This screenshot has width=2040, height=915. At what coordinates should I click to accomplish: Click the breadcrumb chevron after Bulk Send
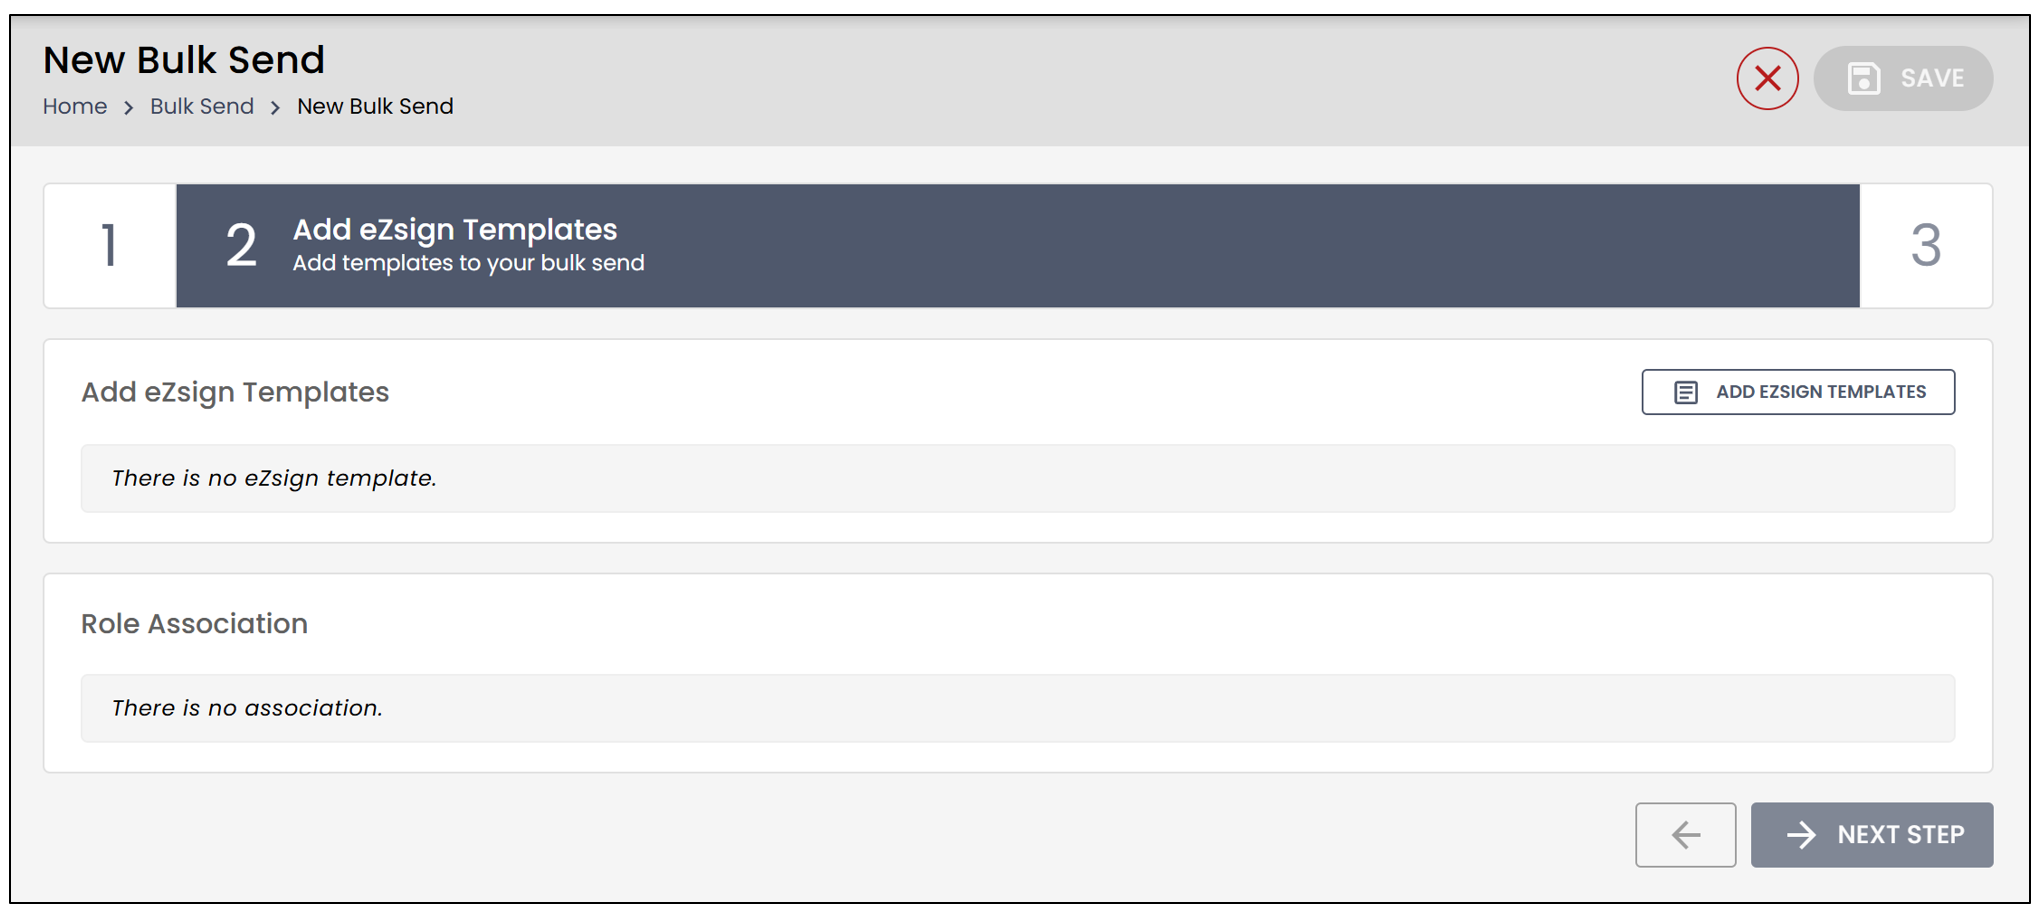(x=275, y=107)
